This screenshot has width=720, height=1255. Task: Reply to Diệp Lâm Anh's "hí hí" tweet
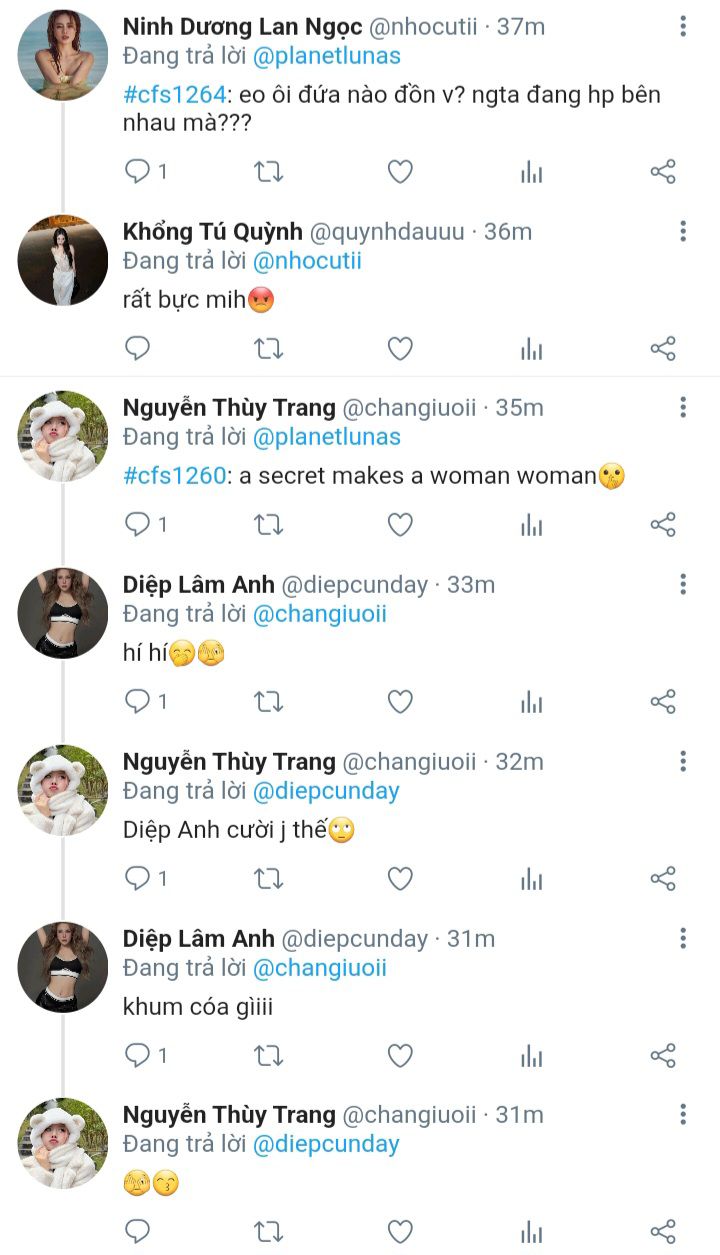[x=137, y=702]
